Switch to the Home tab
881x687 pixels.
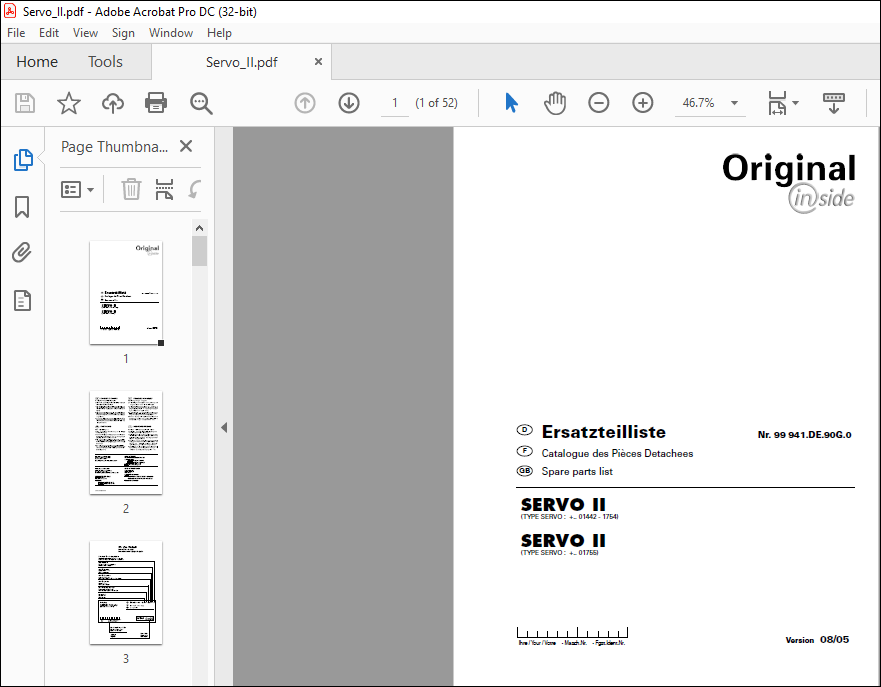(x=37, y=62)
